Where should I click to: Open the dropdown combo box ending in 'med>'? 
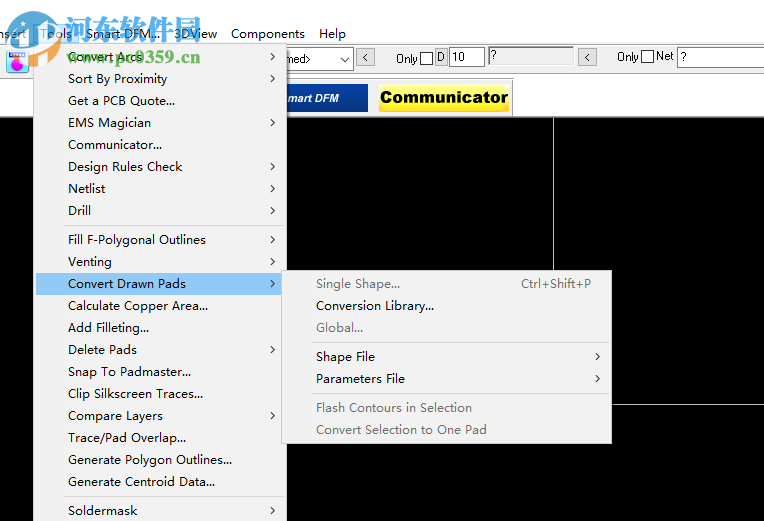pos(320,59)
